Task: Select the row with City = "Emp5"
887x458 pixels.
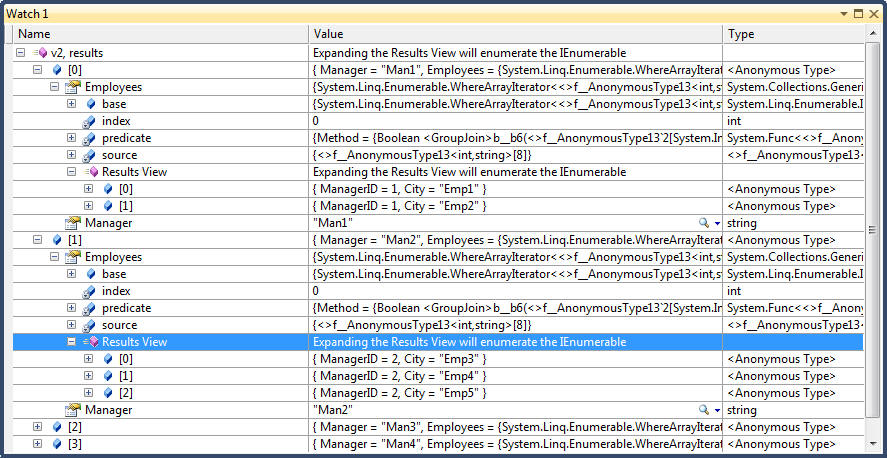Action: pos(400,393)
